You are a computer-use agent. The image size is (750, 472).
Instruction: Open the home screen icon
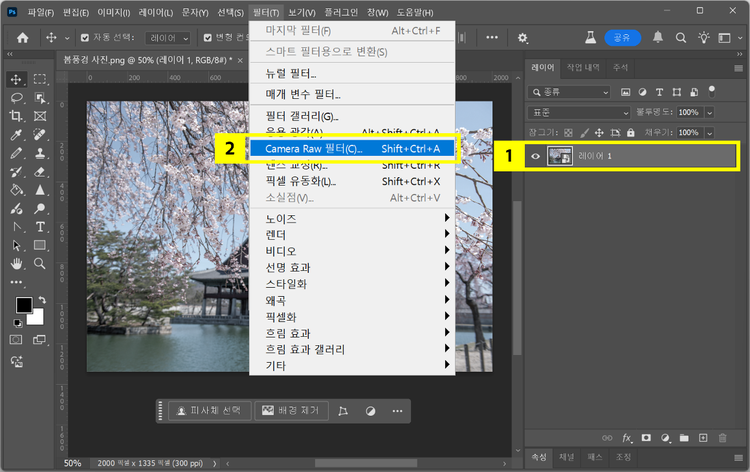tap(22, 38)
